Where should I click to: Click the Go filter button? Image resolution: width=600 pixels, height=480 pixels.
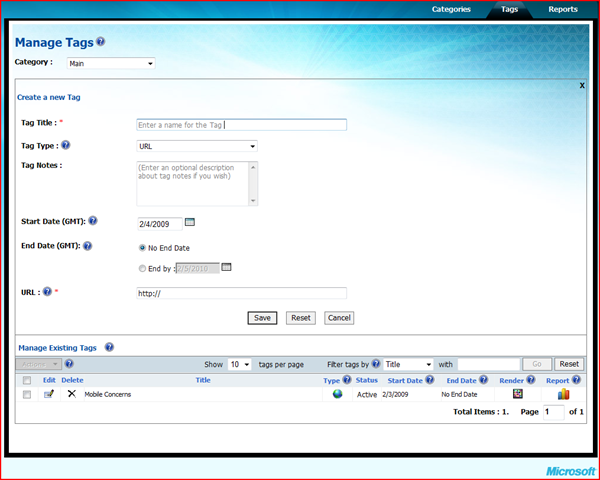pyautogui.click(x=537, y=364)
